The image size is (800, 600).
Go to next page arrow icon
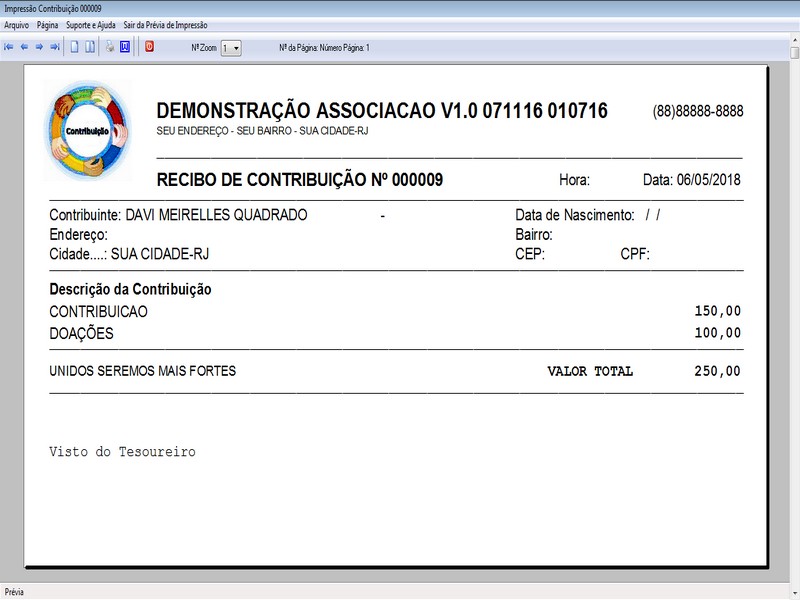(39, 47)
